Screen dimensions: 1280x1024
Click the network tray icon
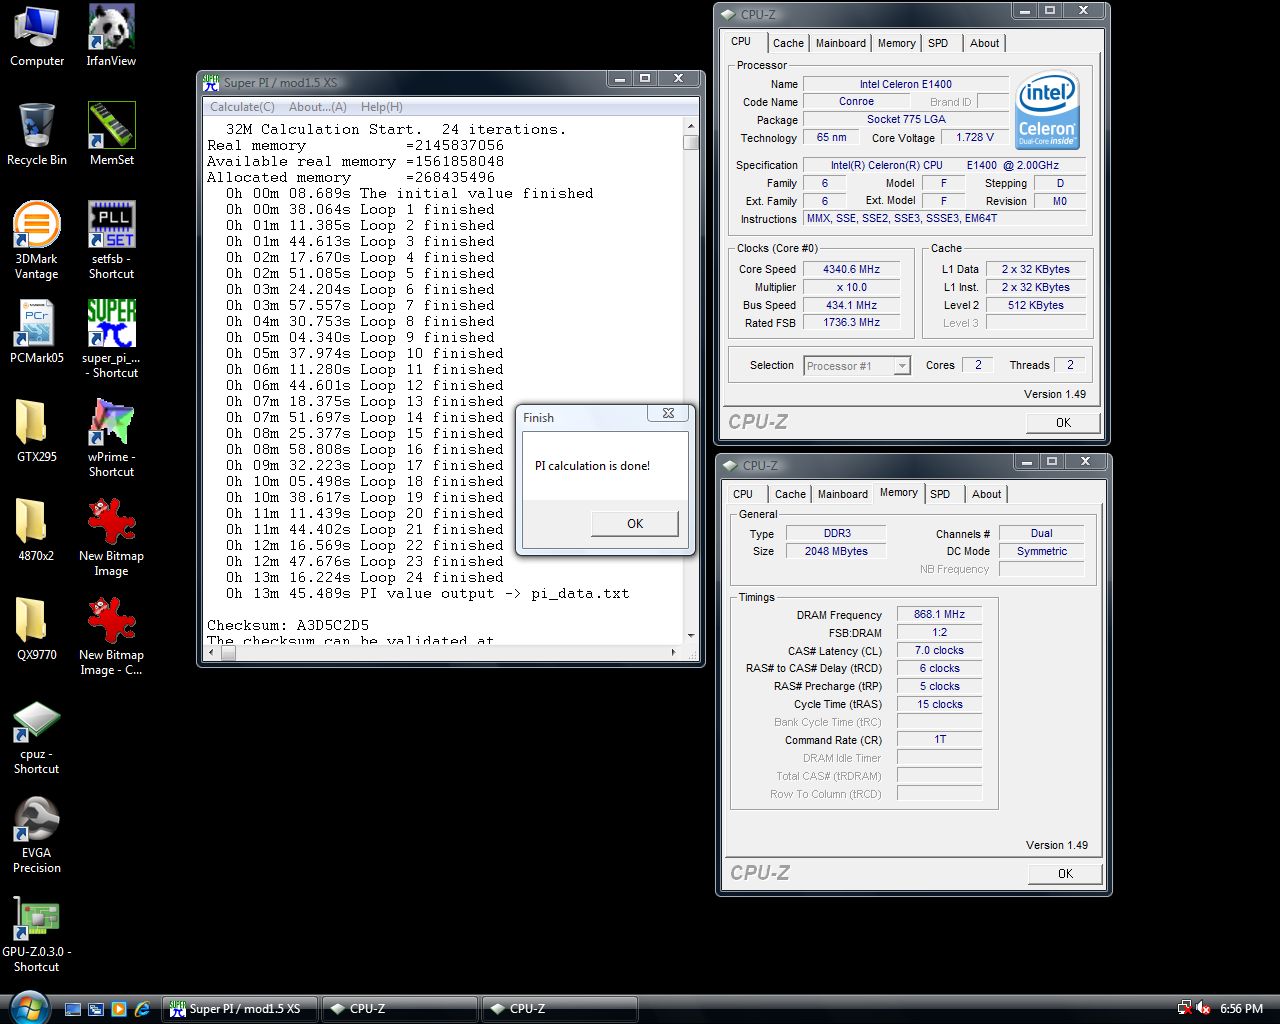[1185, 1009]
